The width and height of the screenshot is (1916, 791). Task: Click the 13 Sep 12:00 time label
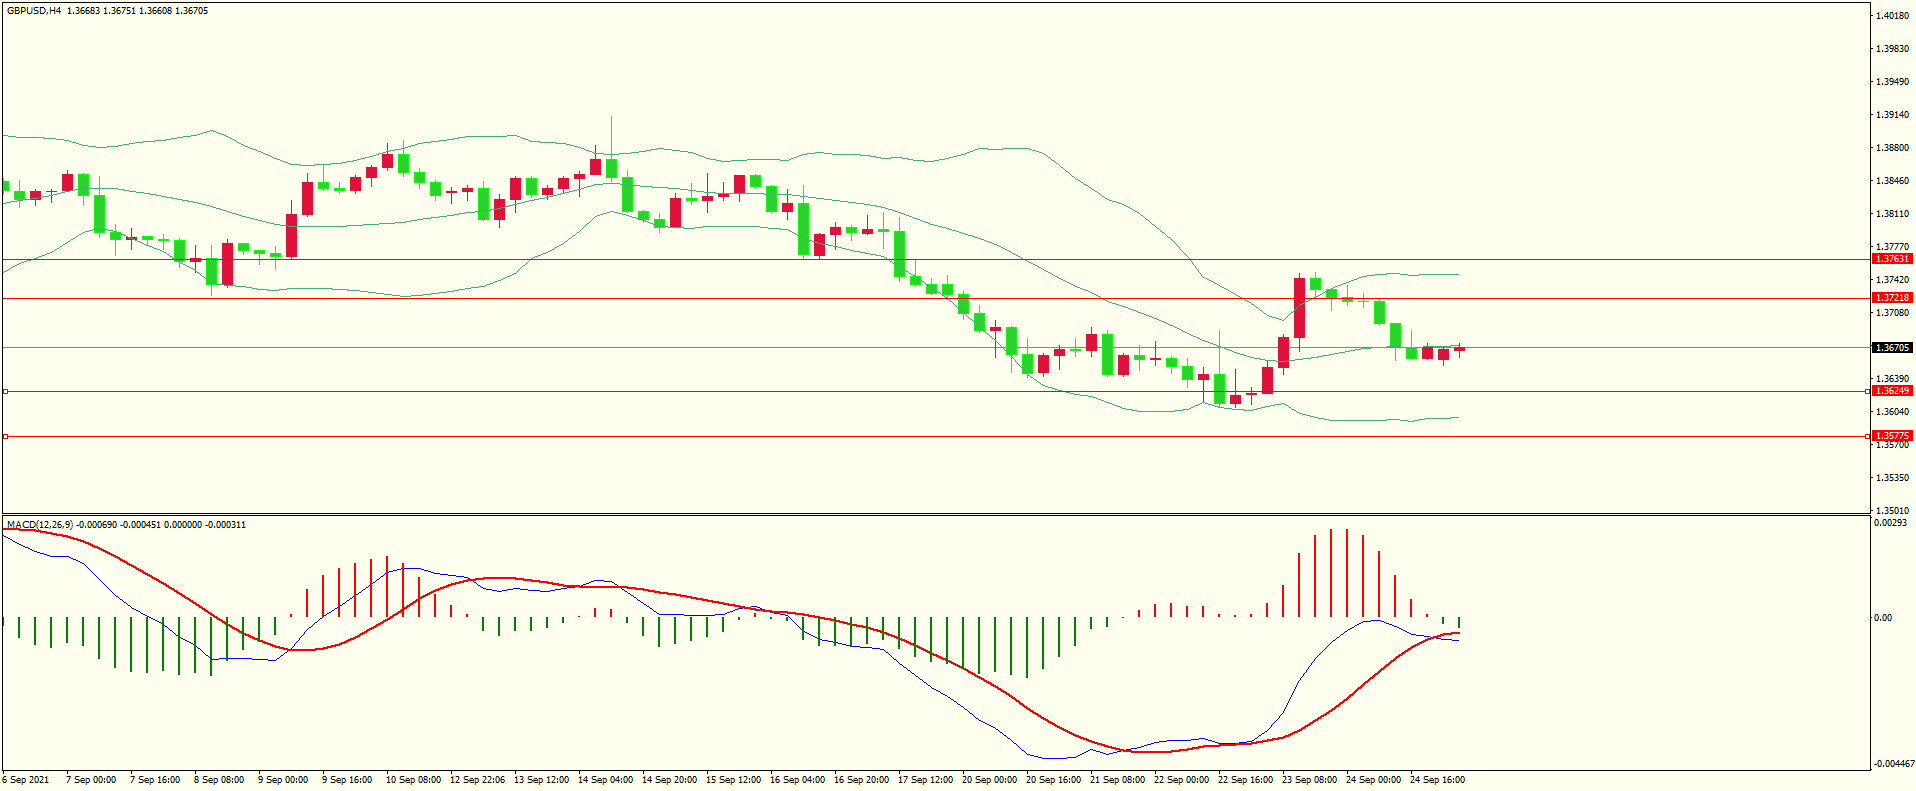pos(541,780)
